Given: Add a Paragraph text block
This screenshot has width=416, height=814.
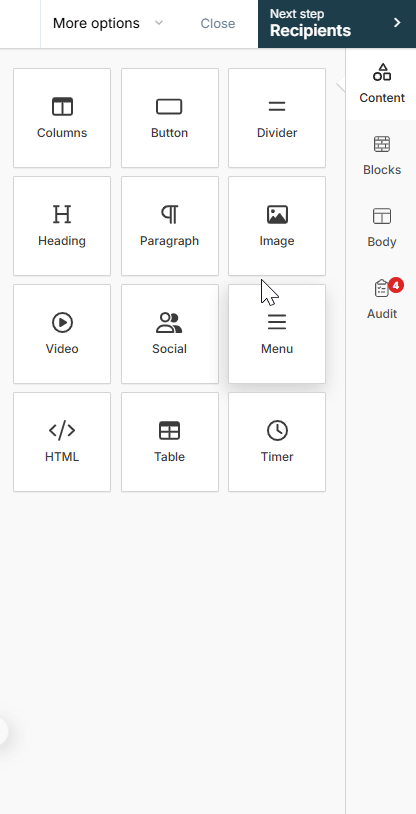Looking at the screenshot, I should [169, 226].
